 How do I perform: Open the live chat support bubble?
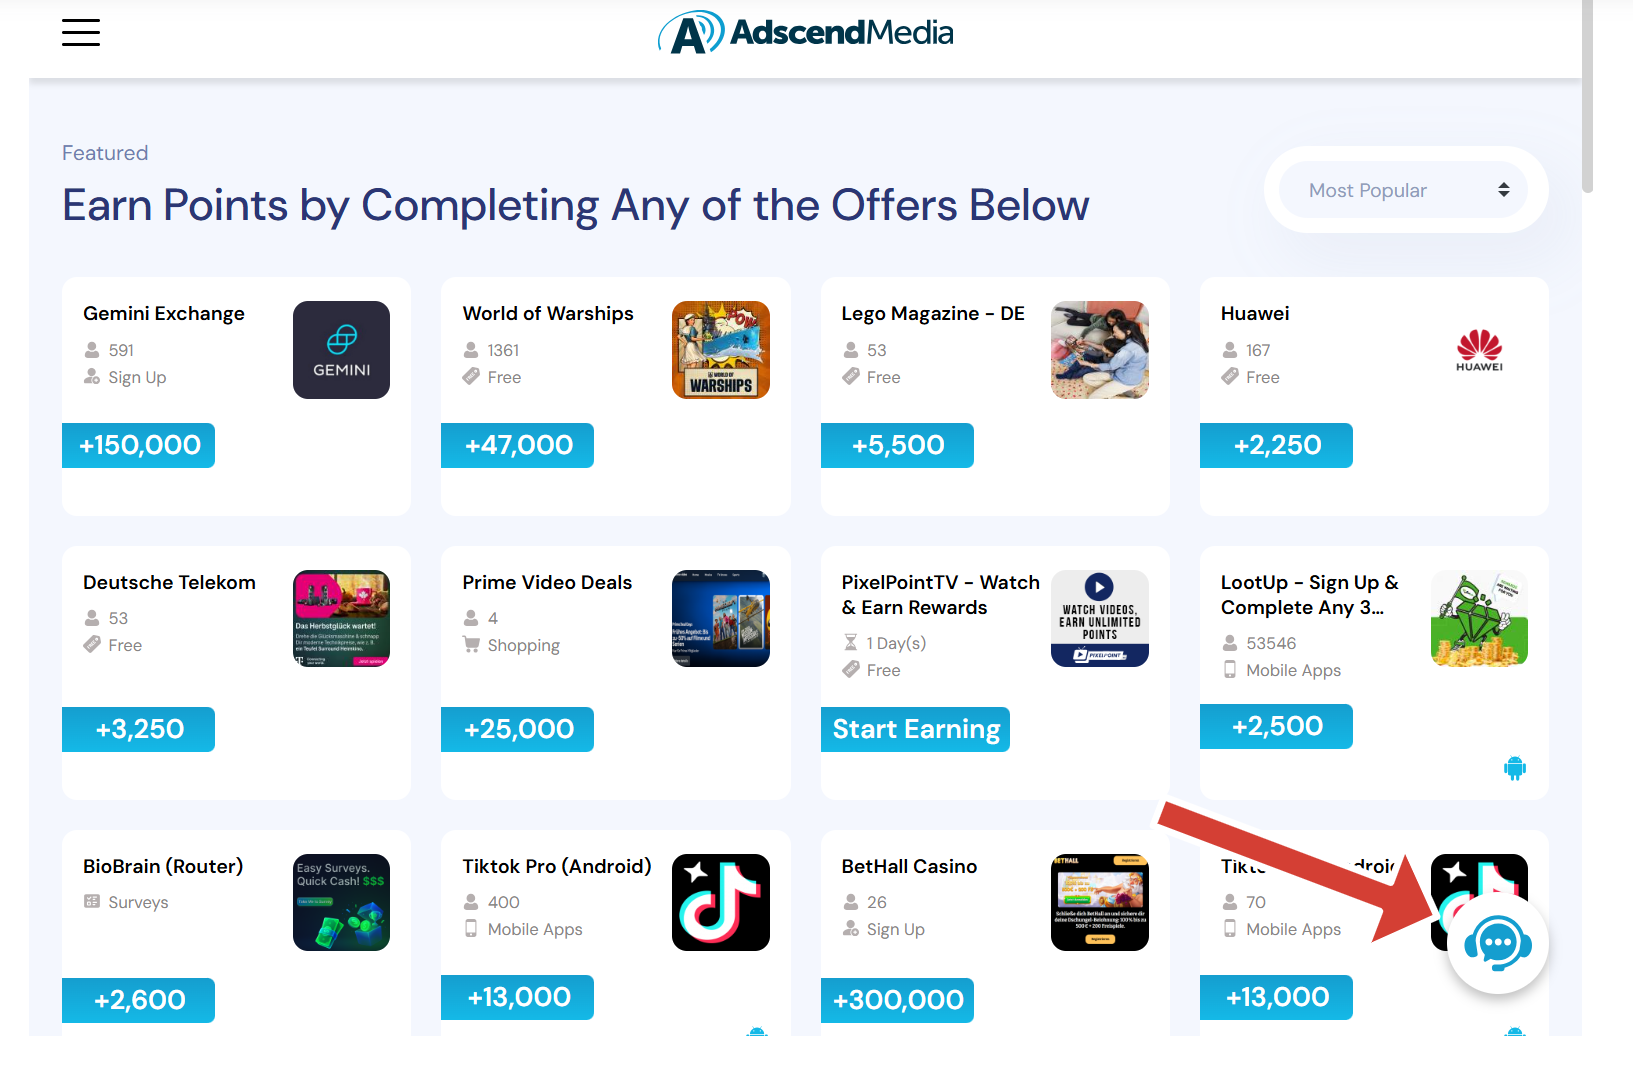click(1497, 943)
